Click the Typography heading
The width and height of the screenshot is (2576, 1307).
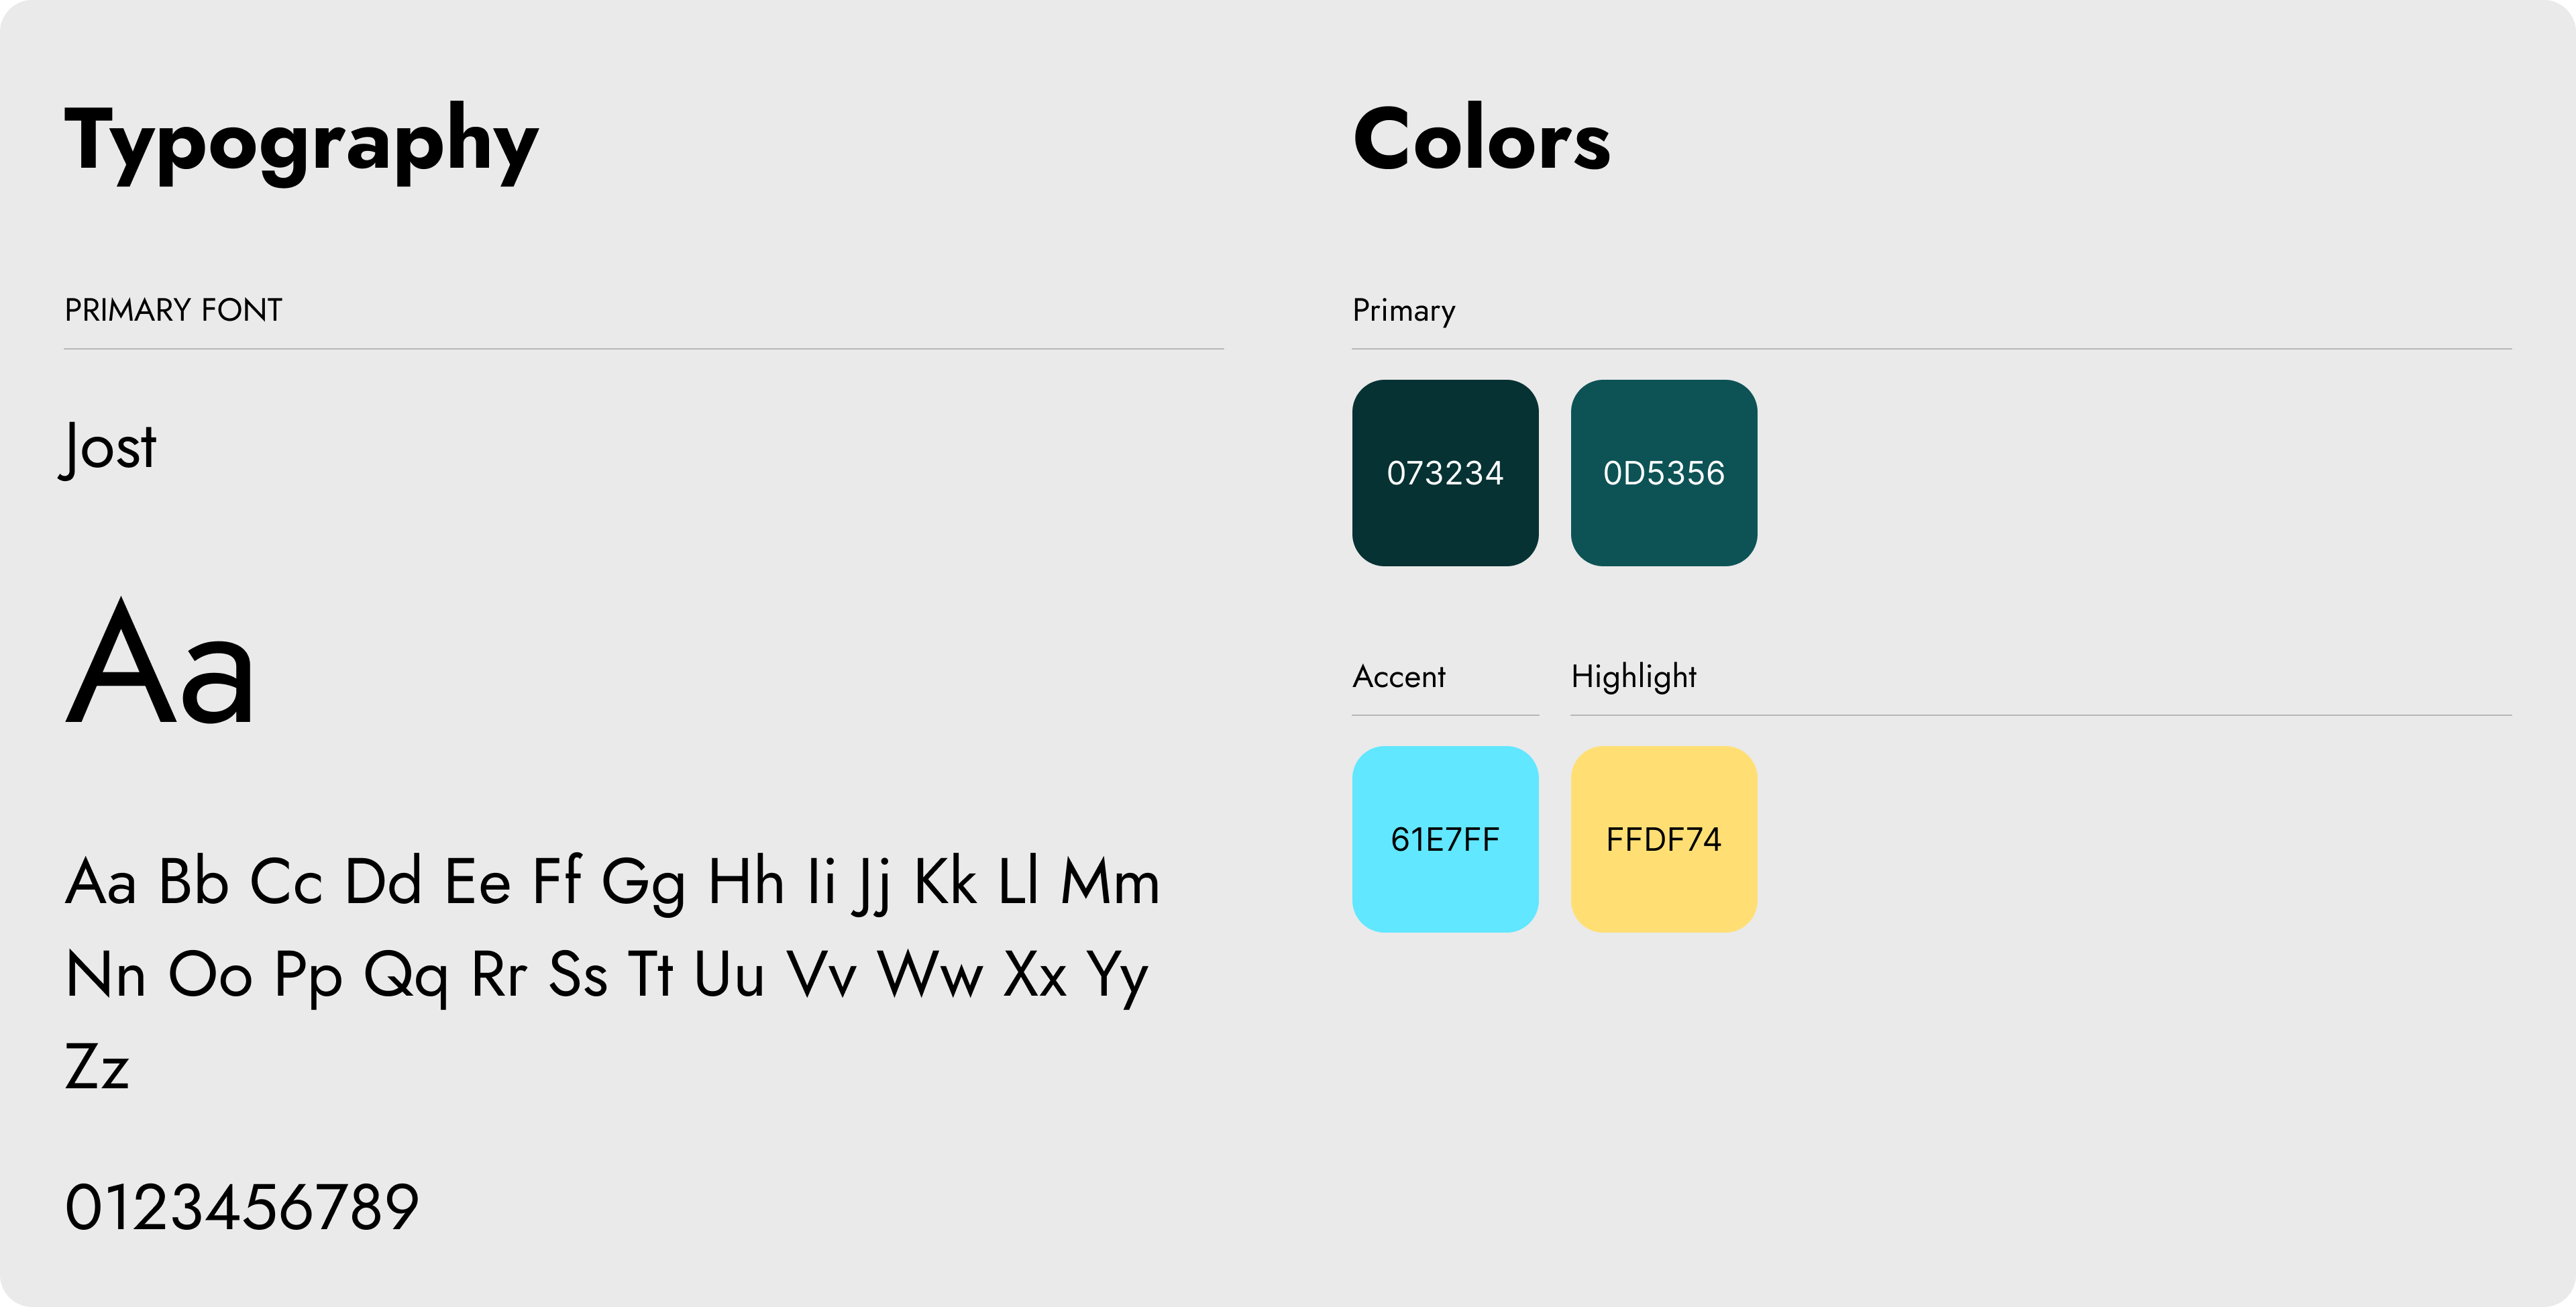[x=301, y=141]
